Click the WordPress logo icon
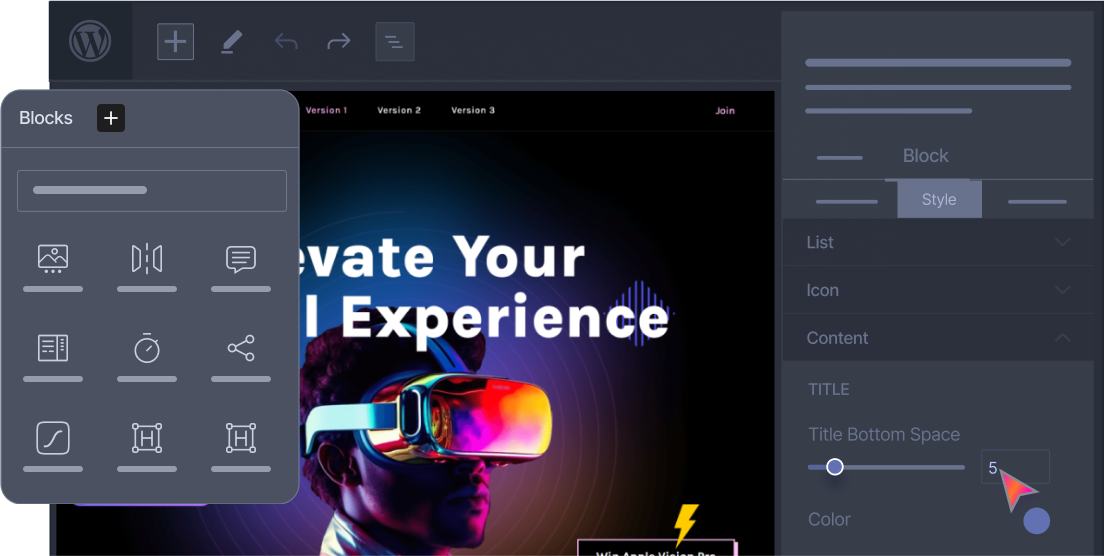 pos(90,41)
